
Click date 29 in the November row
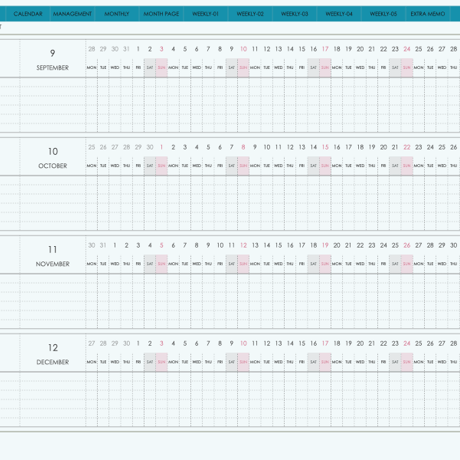pyautogui.click(x=442, y=245)
